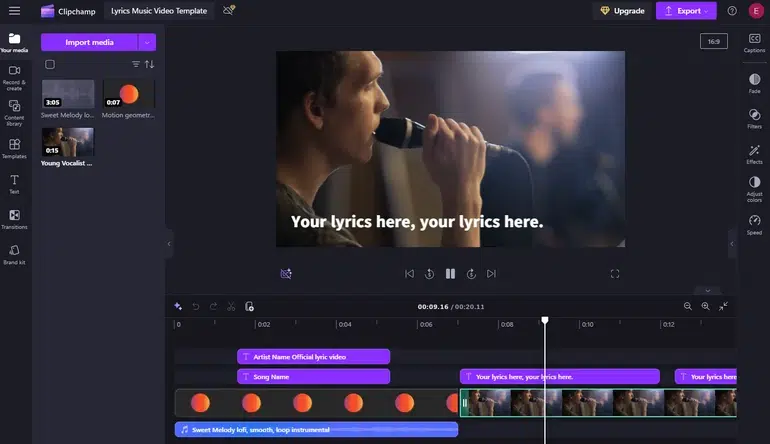Duplicate the selected clip icon
The height and width of the screenshot is (444, 770).
[x=249, y=306]
